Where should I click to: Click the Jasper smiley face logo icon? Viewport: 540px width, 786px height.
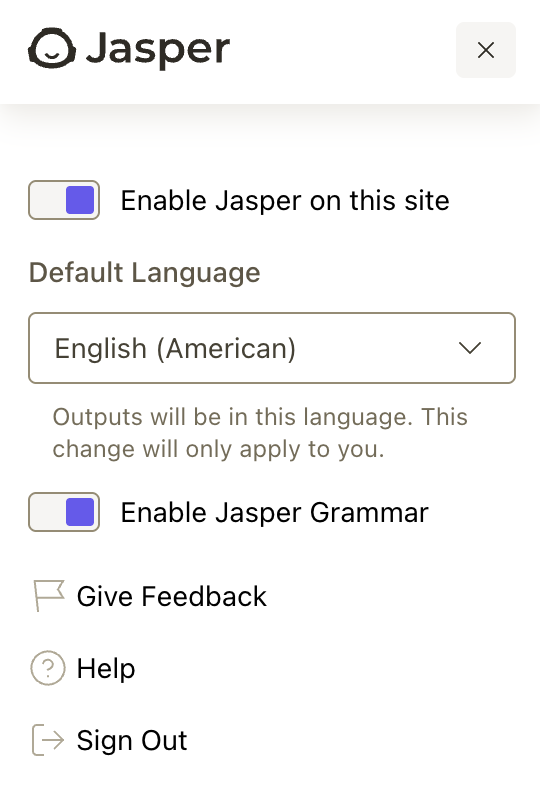click(x=52, y=48)
